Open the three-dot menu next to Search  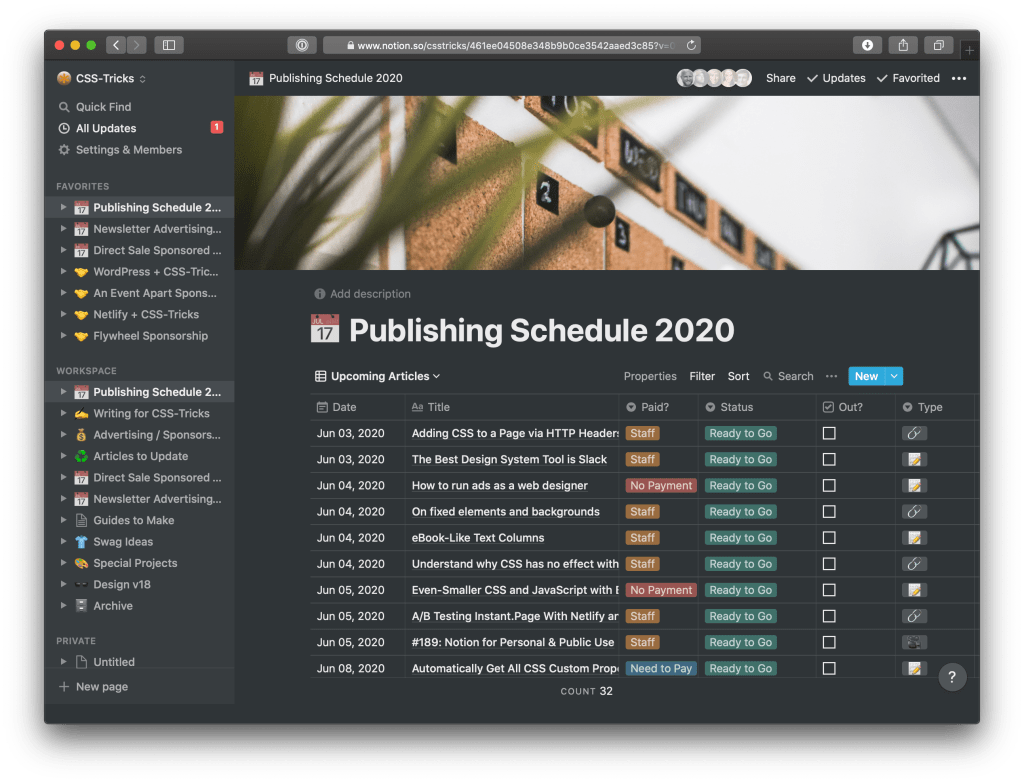(x=831, y=376)
